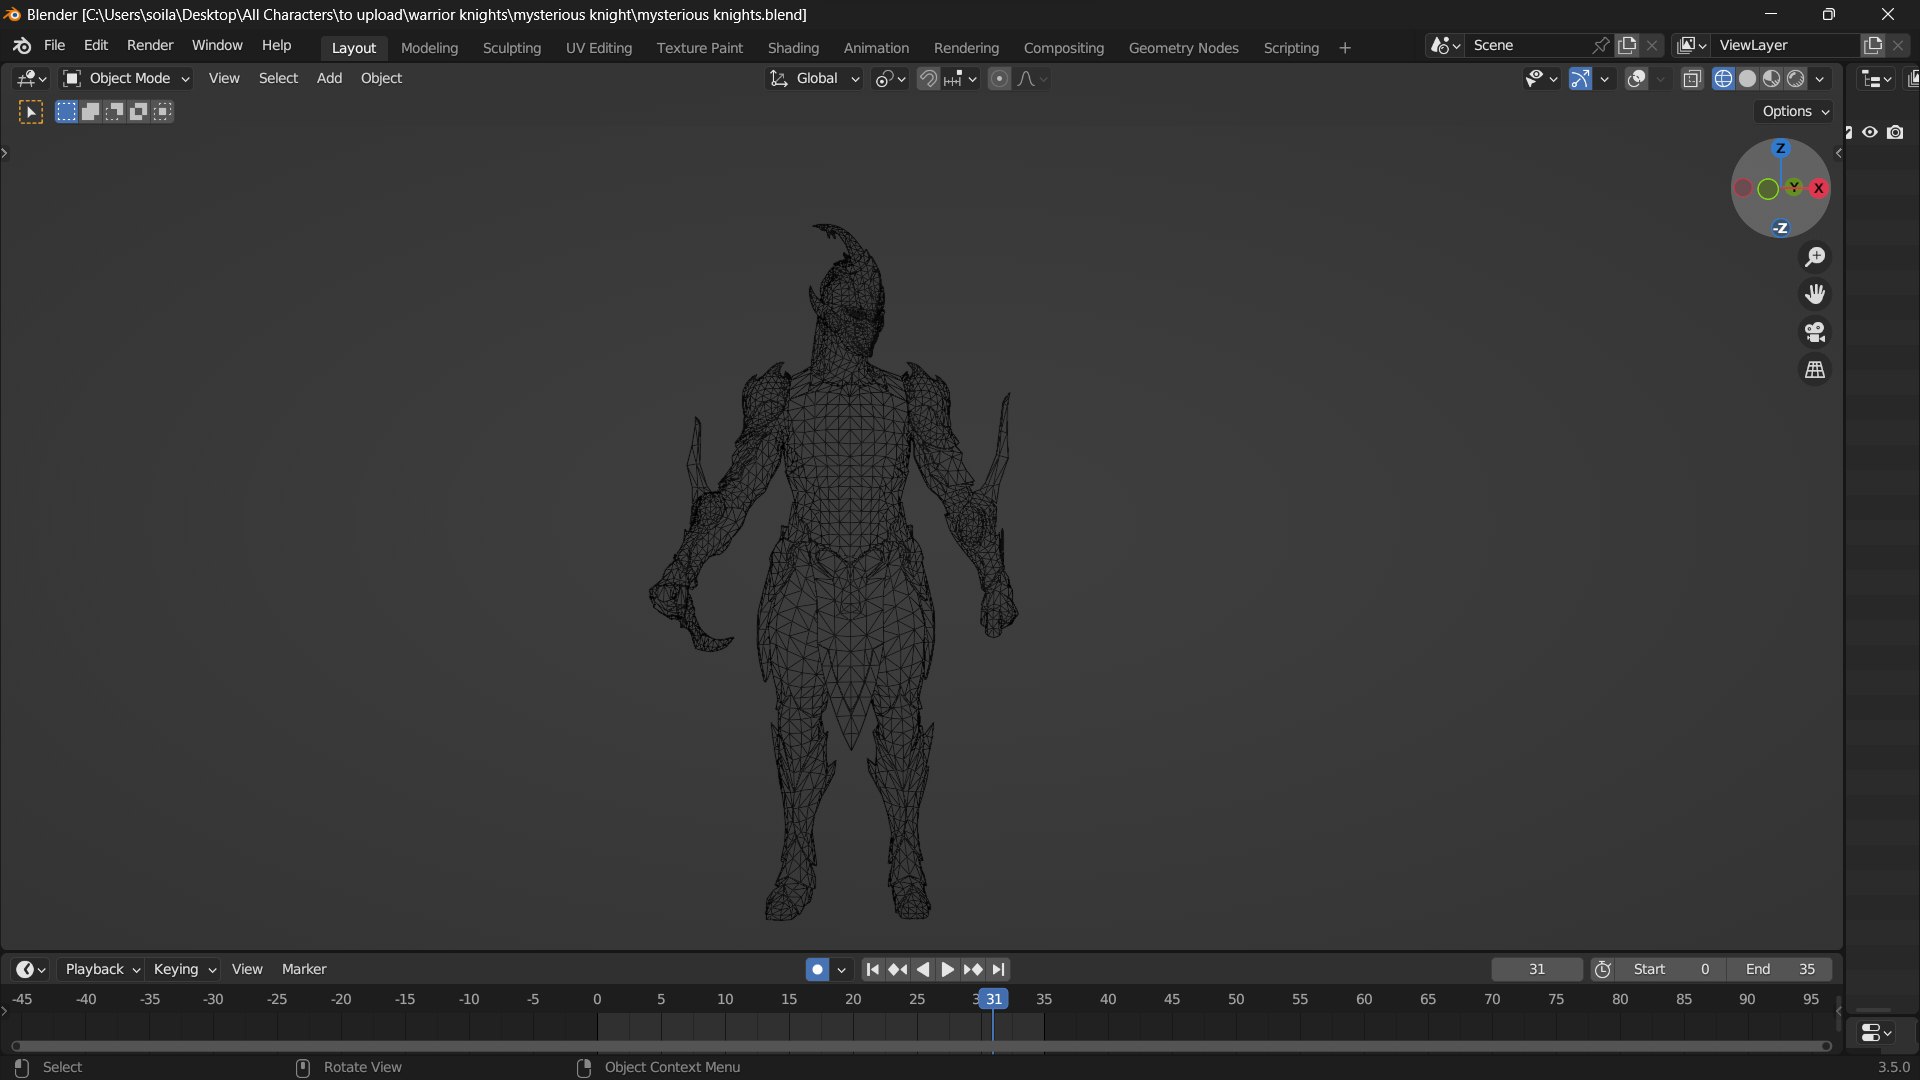The width and height of the screenshot is (1920, 1080).
Task: Open viewport shading options arrow
Action: point(1820,79)
